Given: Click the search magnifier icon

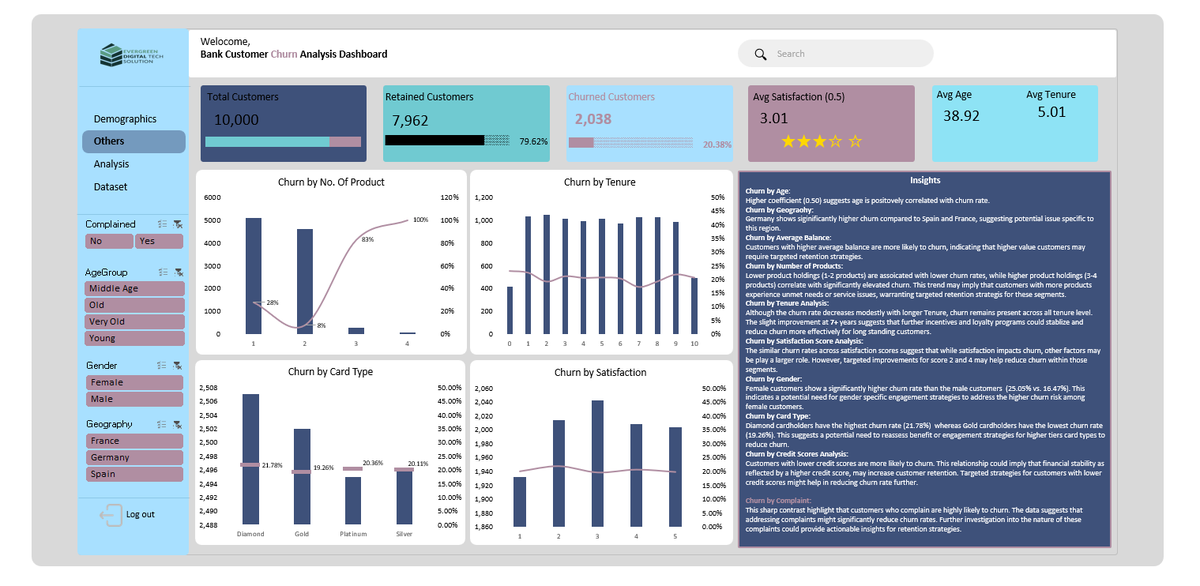Looking at the screenshot, I should 761,54.
